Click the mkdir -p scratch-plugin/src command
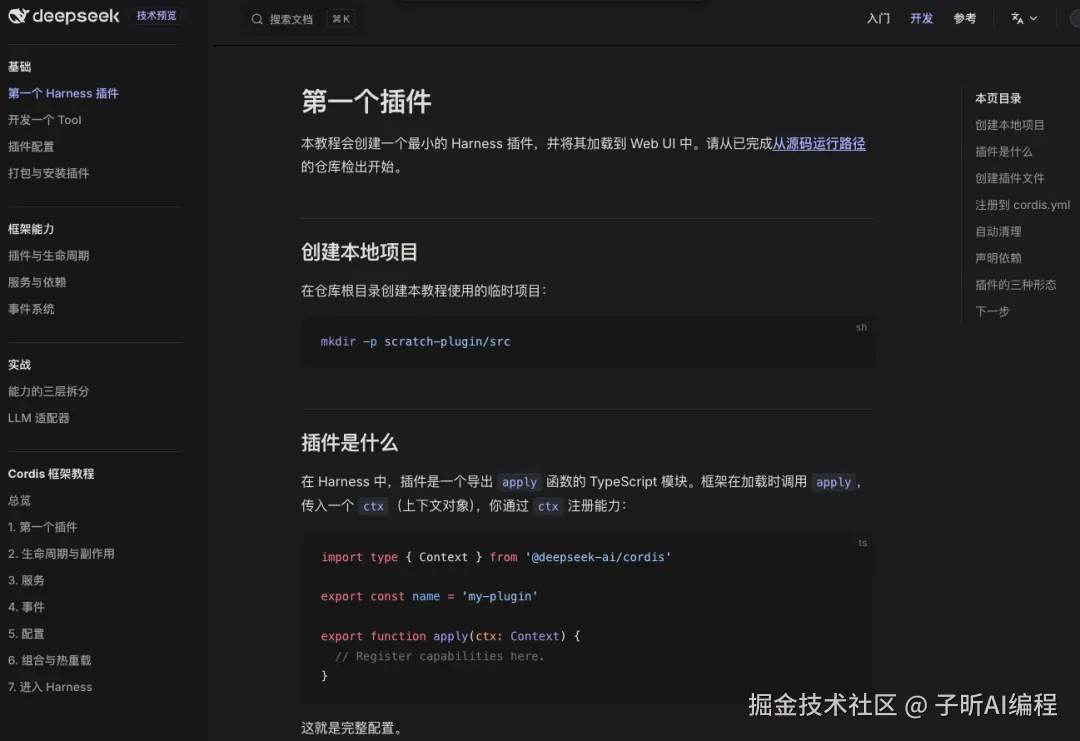 pos(415,342)
